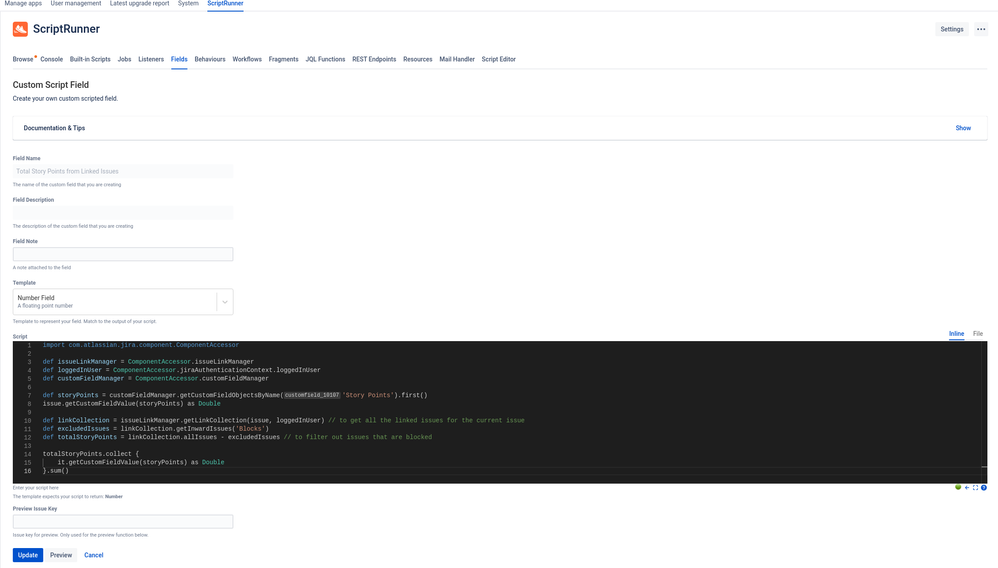Click line 1 import statement in editor
Viewport: 998px width, 568px height.
[x=141, y=345]
